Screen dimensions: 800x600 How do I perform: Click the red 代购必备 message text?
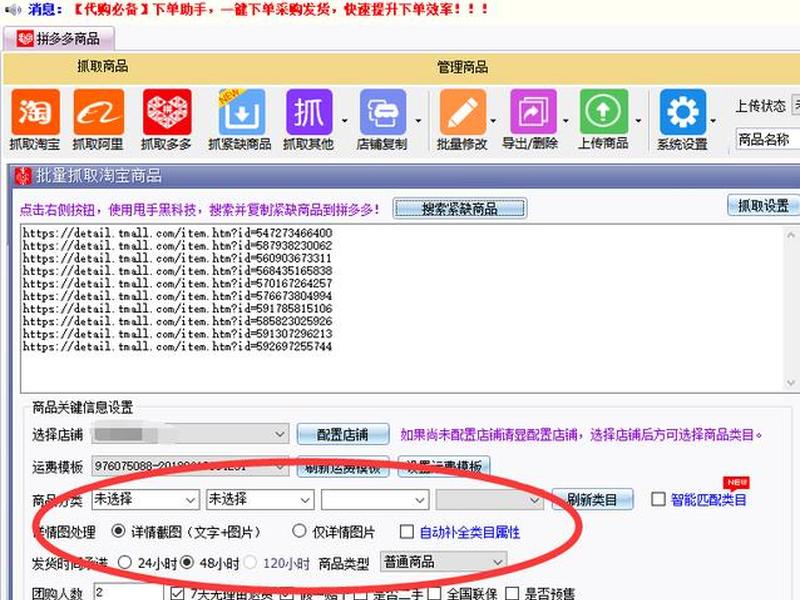click(280, 9)
